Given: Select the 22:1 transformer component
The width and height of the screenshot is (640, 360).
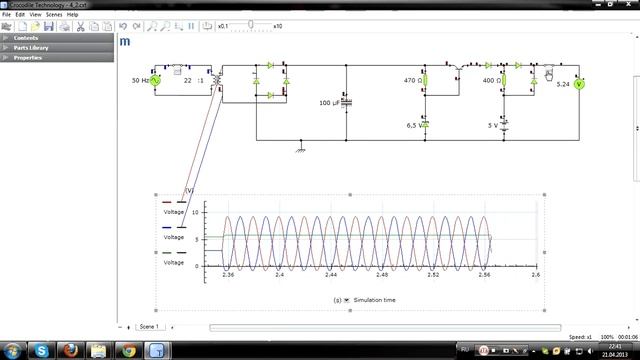Looking at the screenshot, I should pos(217,80).
